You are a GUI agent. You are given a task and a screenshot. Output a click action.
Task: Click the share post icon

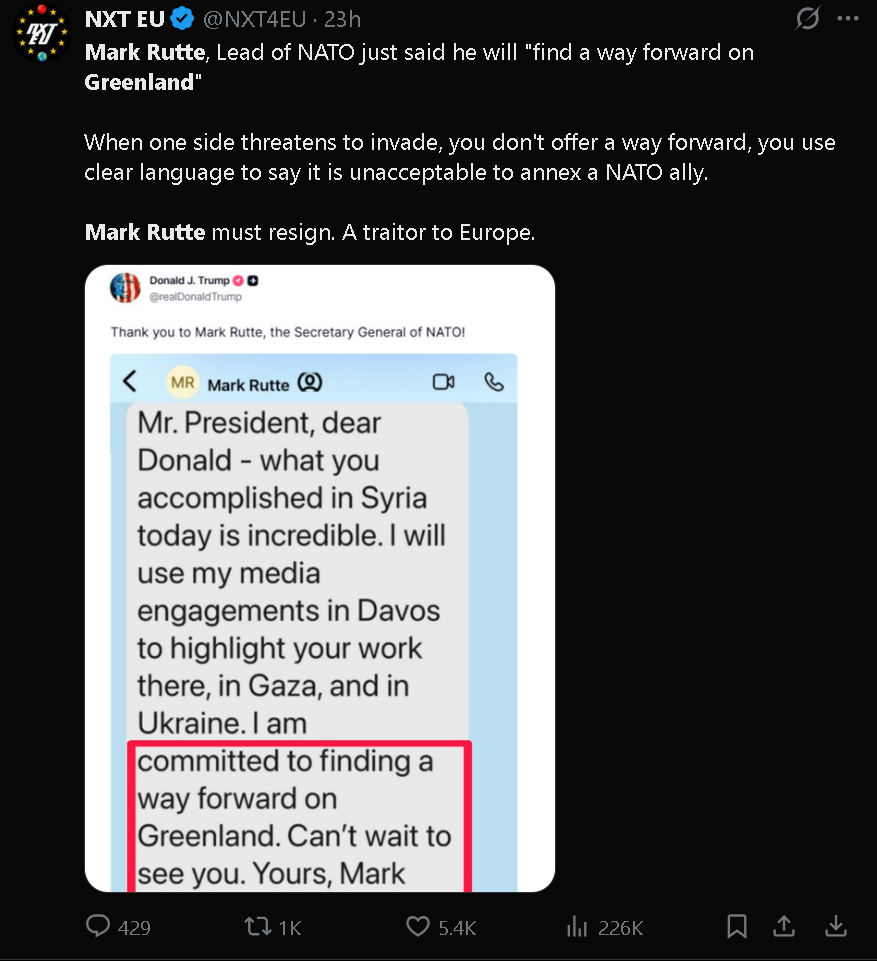pos(785,927)
